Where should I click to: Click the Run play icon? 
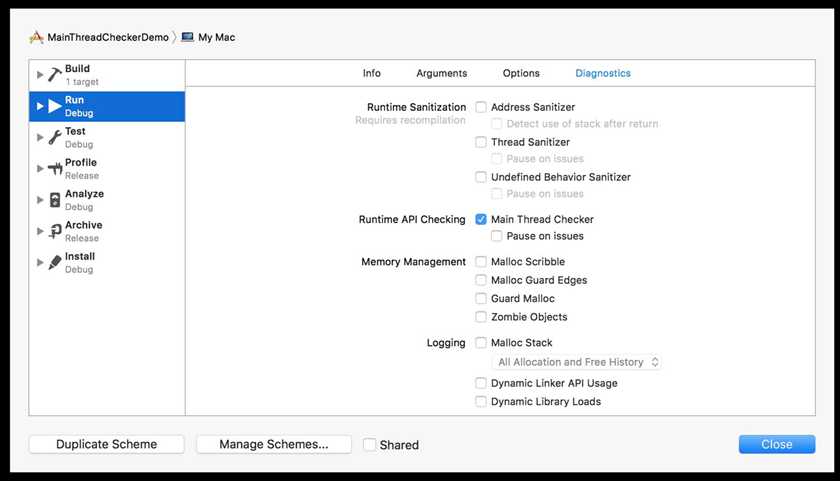point(55,106)
